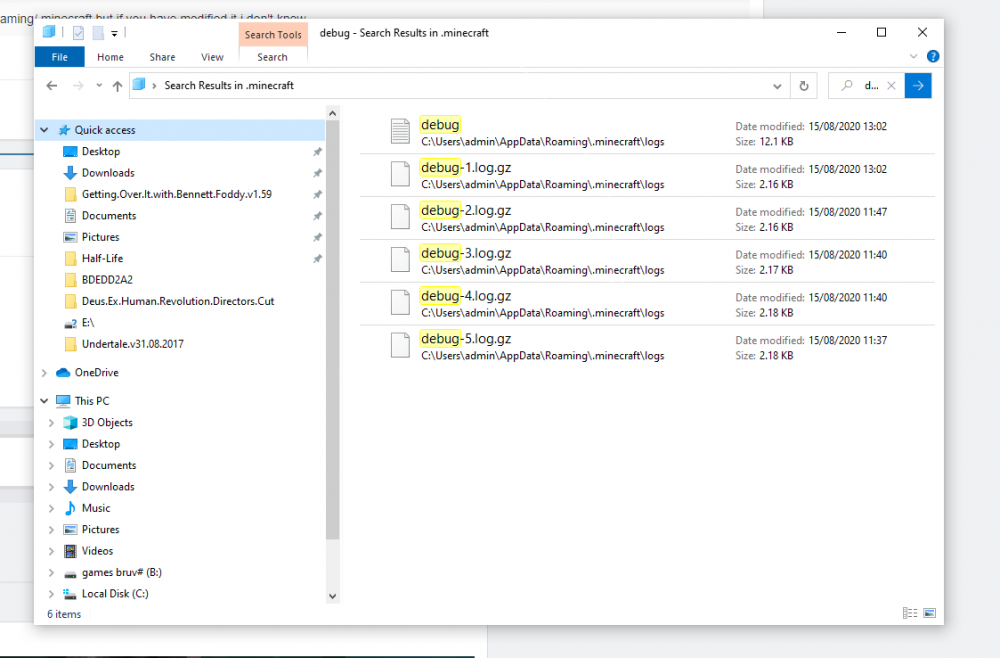
Task: Refresh the search results
Action: pyautogui.click(x=804, y=85)
